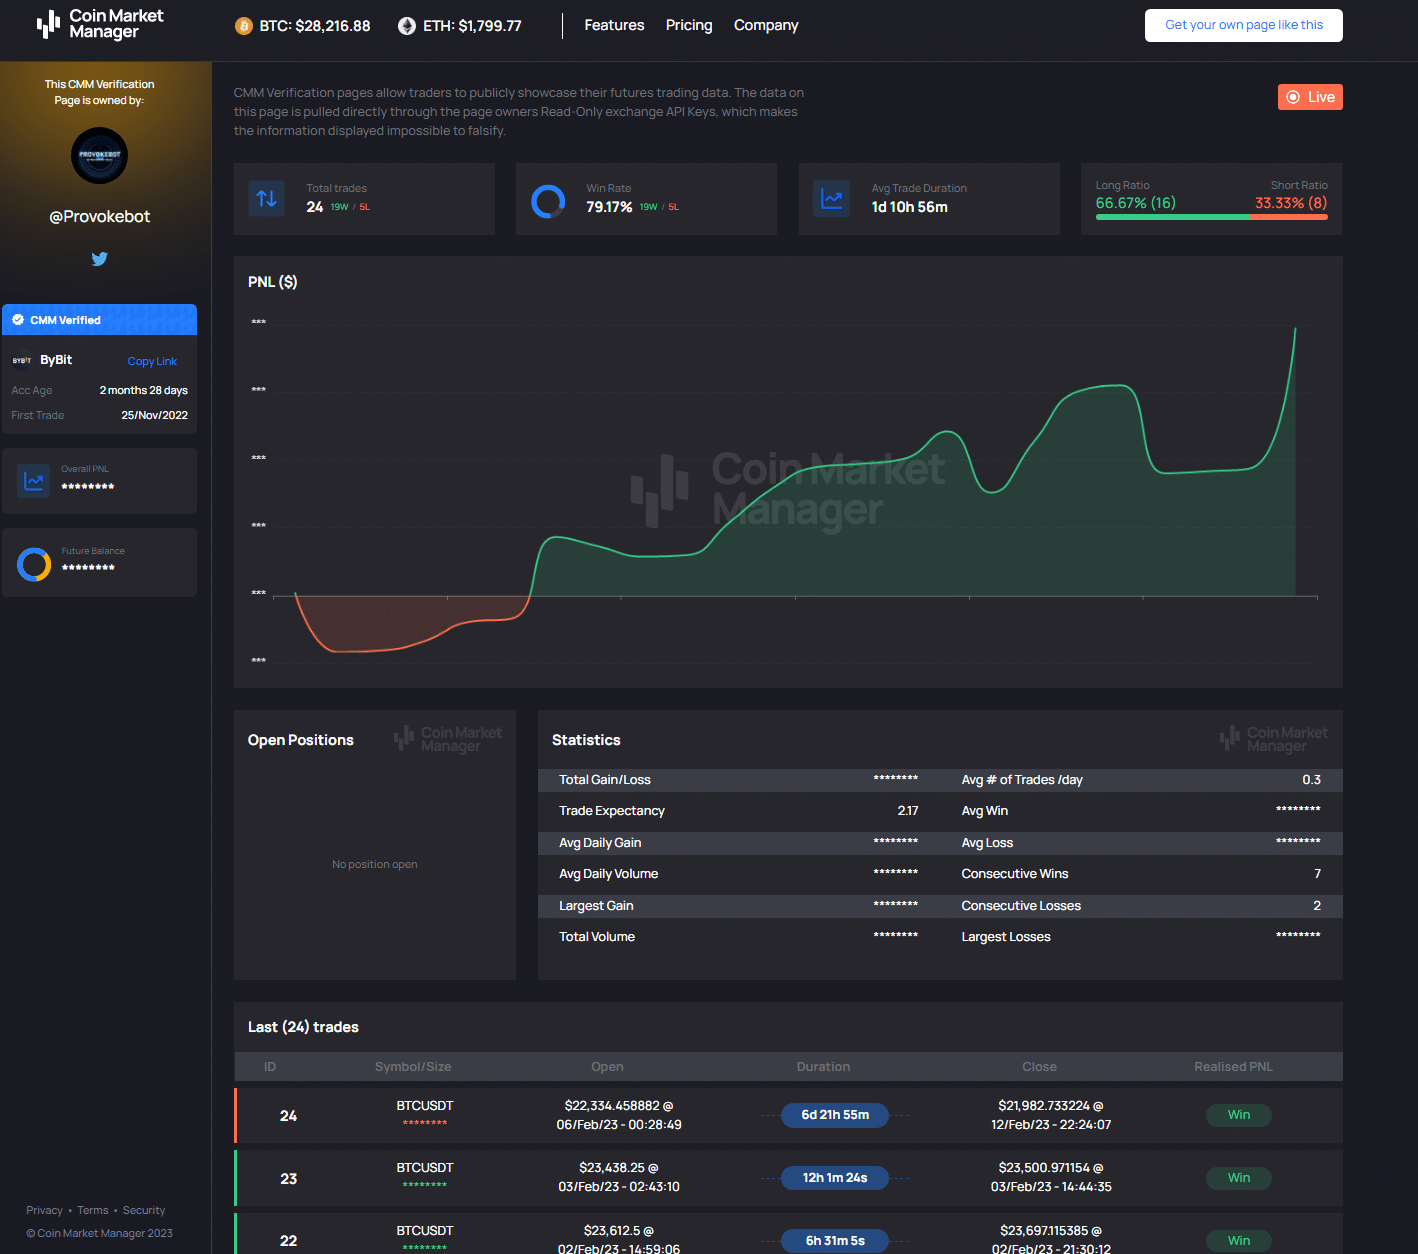Click the $23,500.971154 close price cell
The height and width of the screenshot is (1254, 1418).
tap(1051, 1177)
